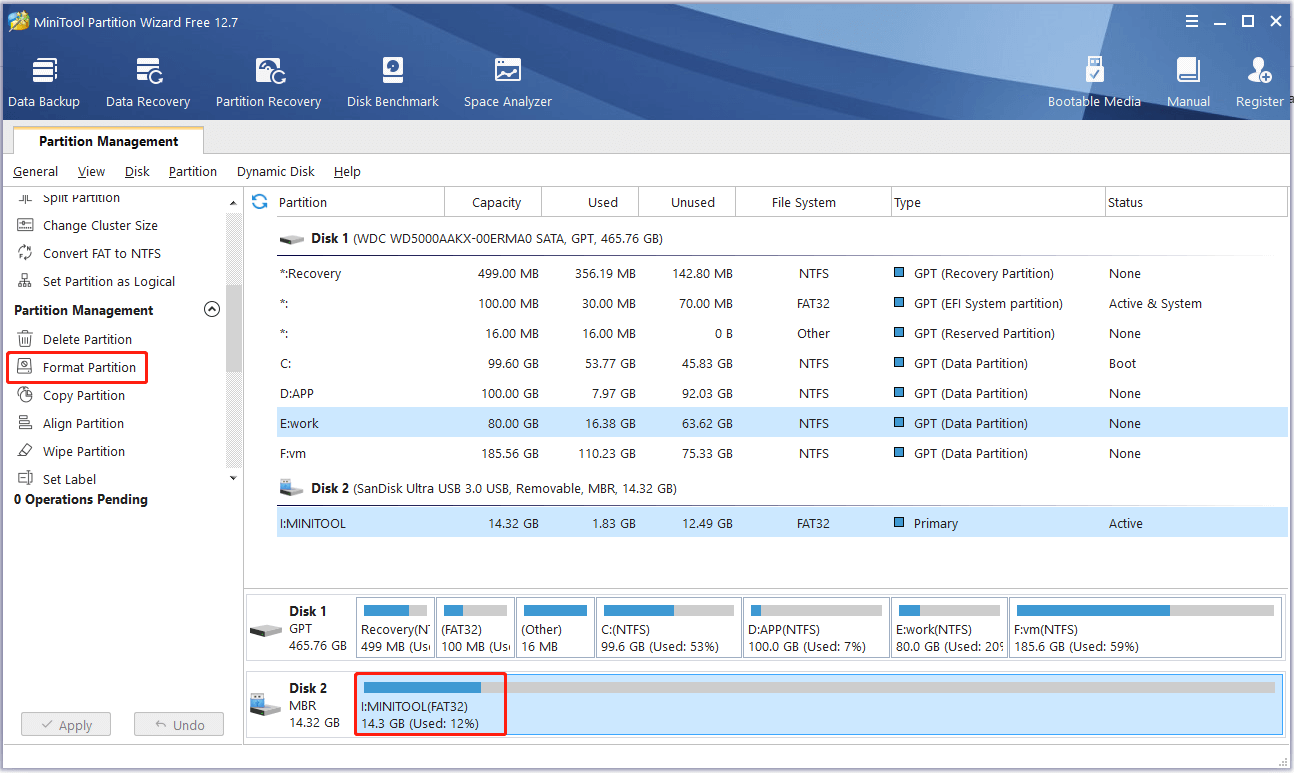The image size is (1294, 773).
Task: Click the Undo button
Action: tap(179, 725)
